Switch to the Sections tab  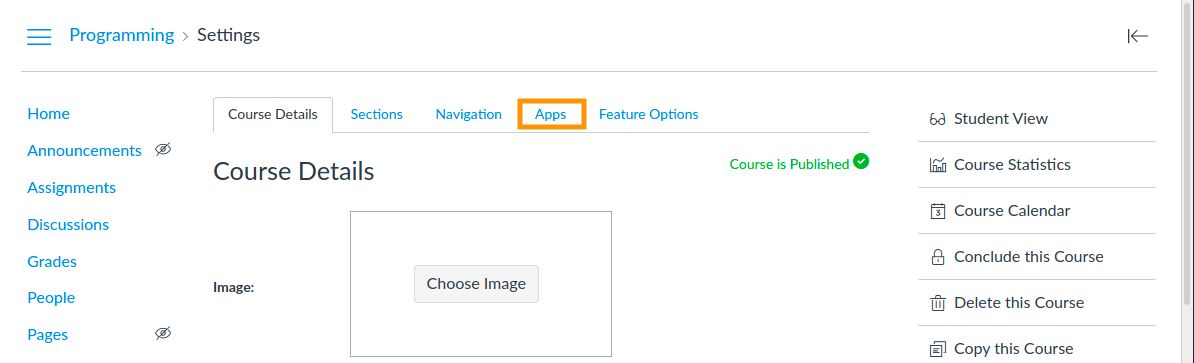coord(376,114)
